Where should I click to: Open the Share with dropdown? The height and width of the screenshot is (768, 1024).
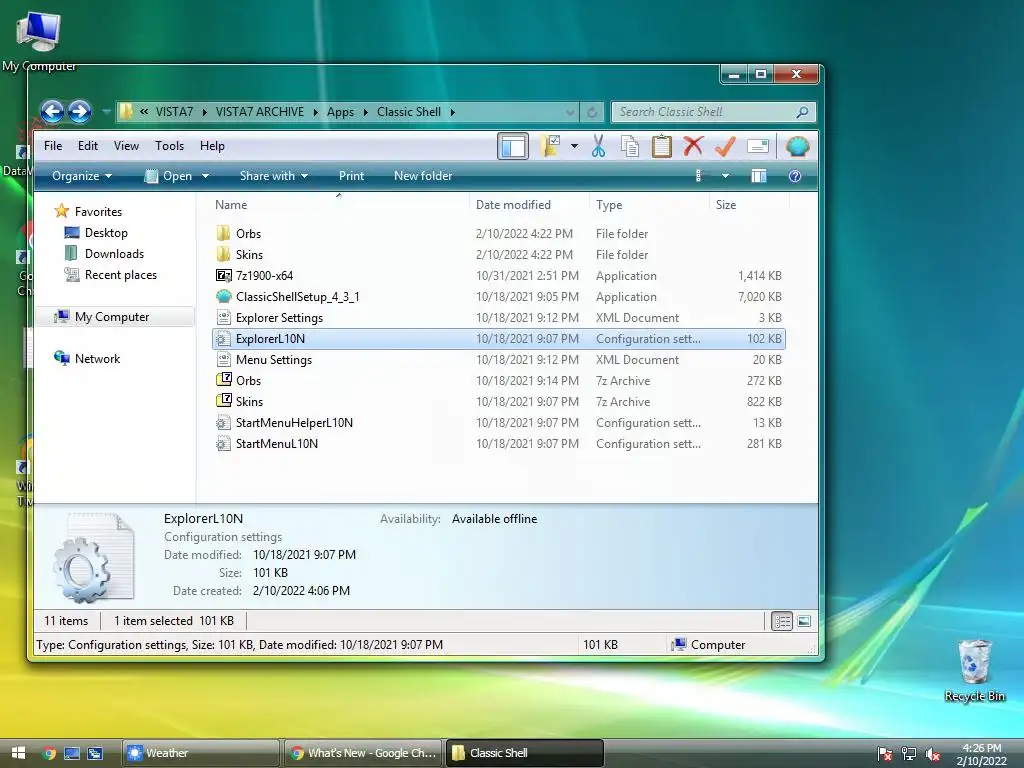(274, 176)
